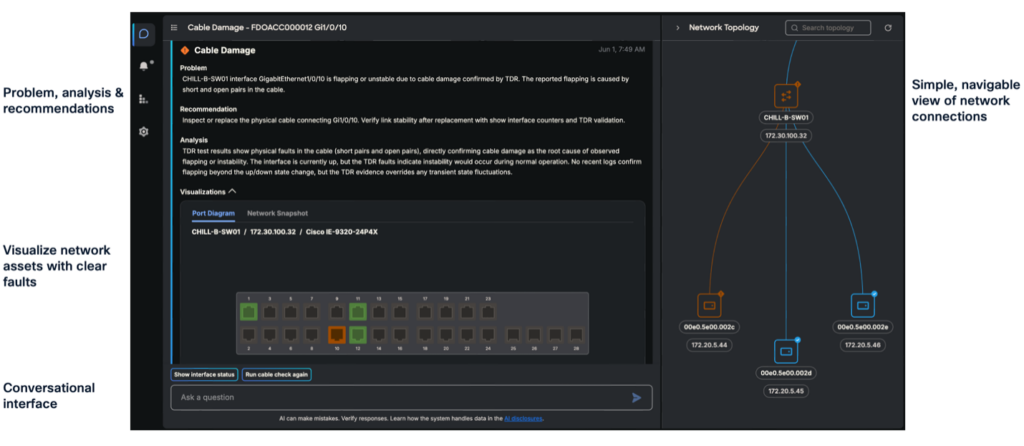Select the 00e0.5e00.002d device node
Viewport: 1024px width, 446px height.
tap(786, 351)
